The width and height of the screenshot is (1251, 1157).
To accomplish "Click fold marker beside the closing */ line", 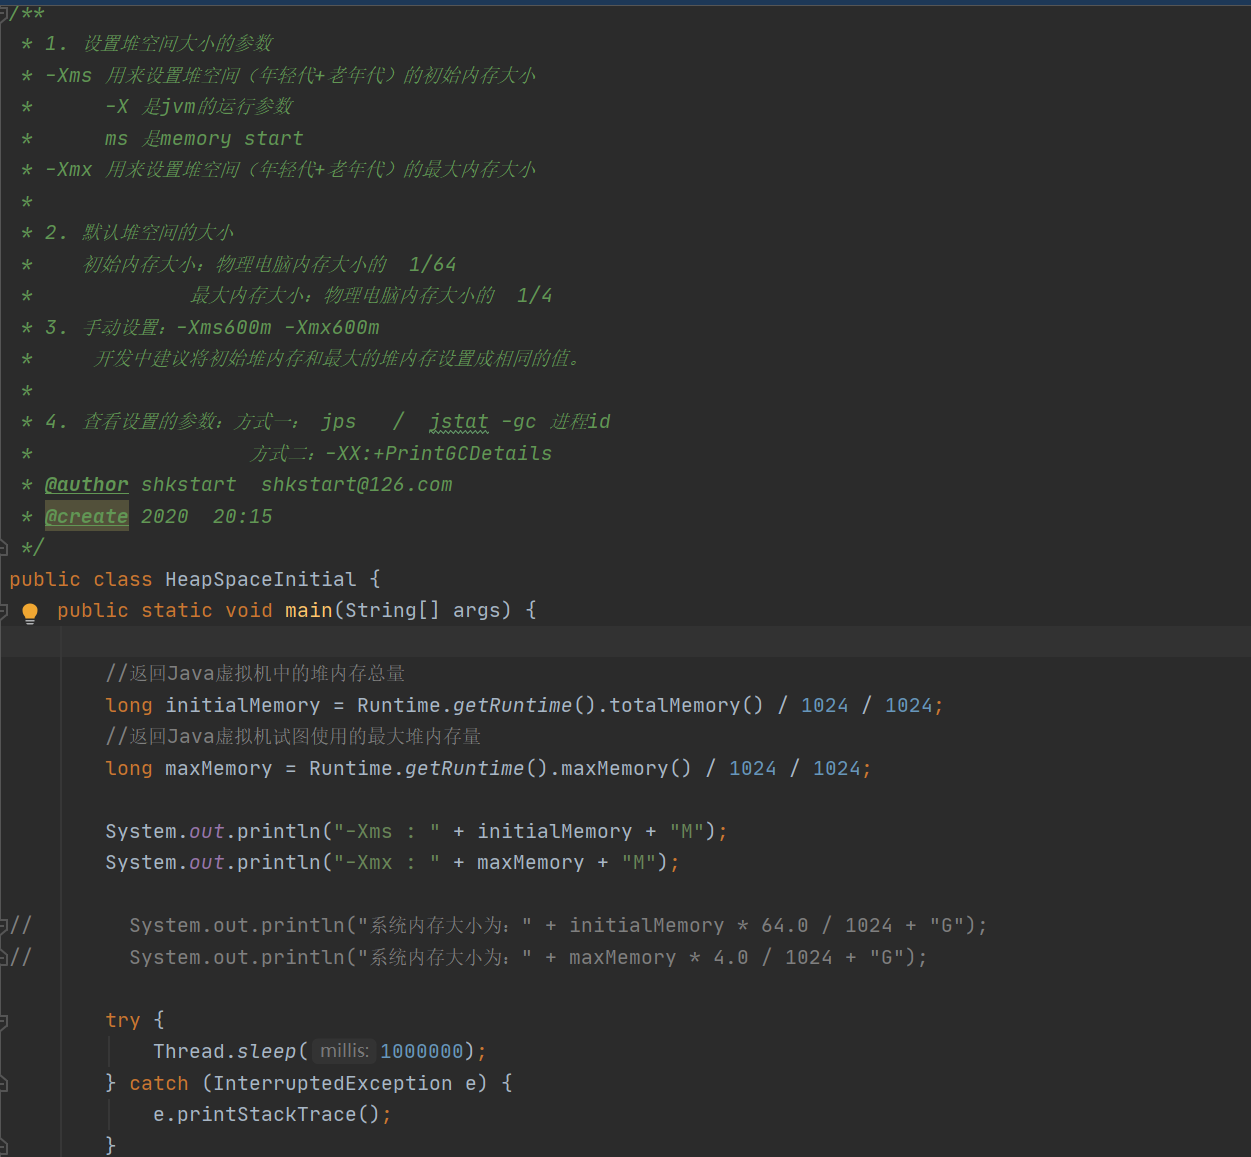I will click(x=3, y=547).
